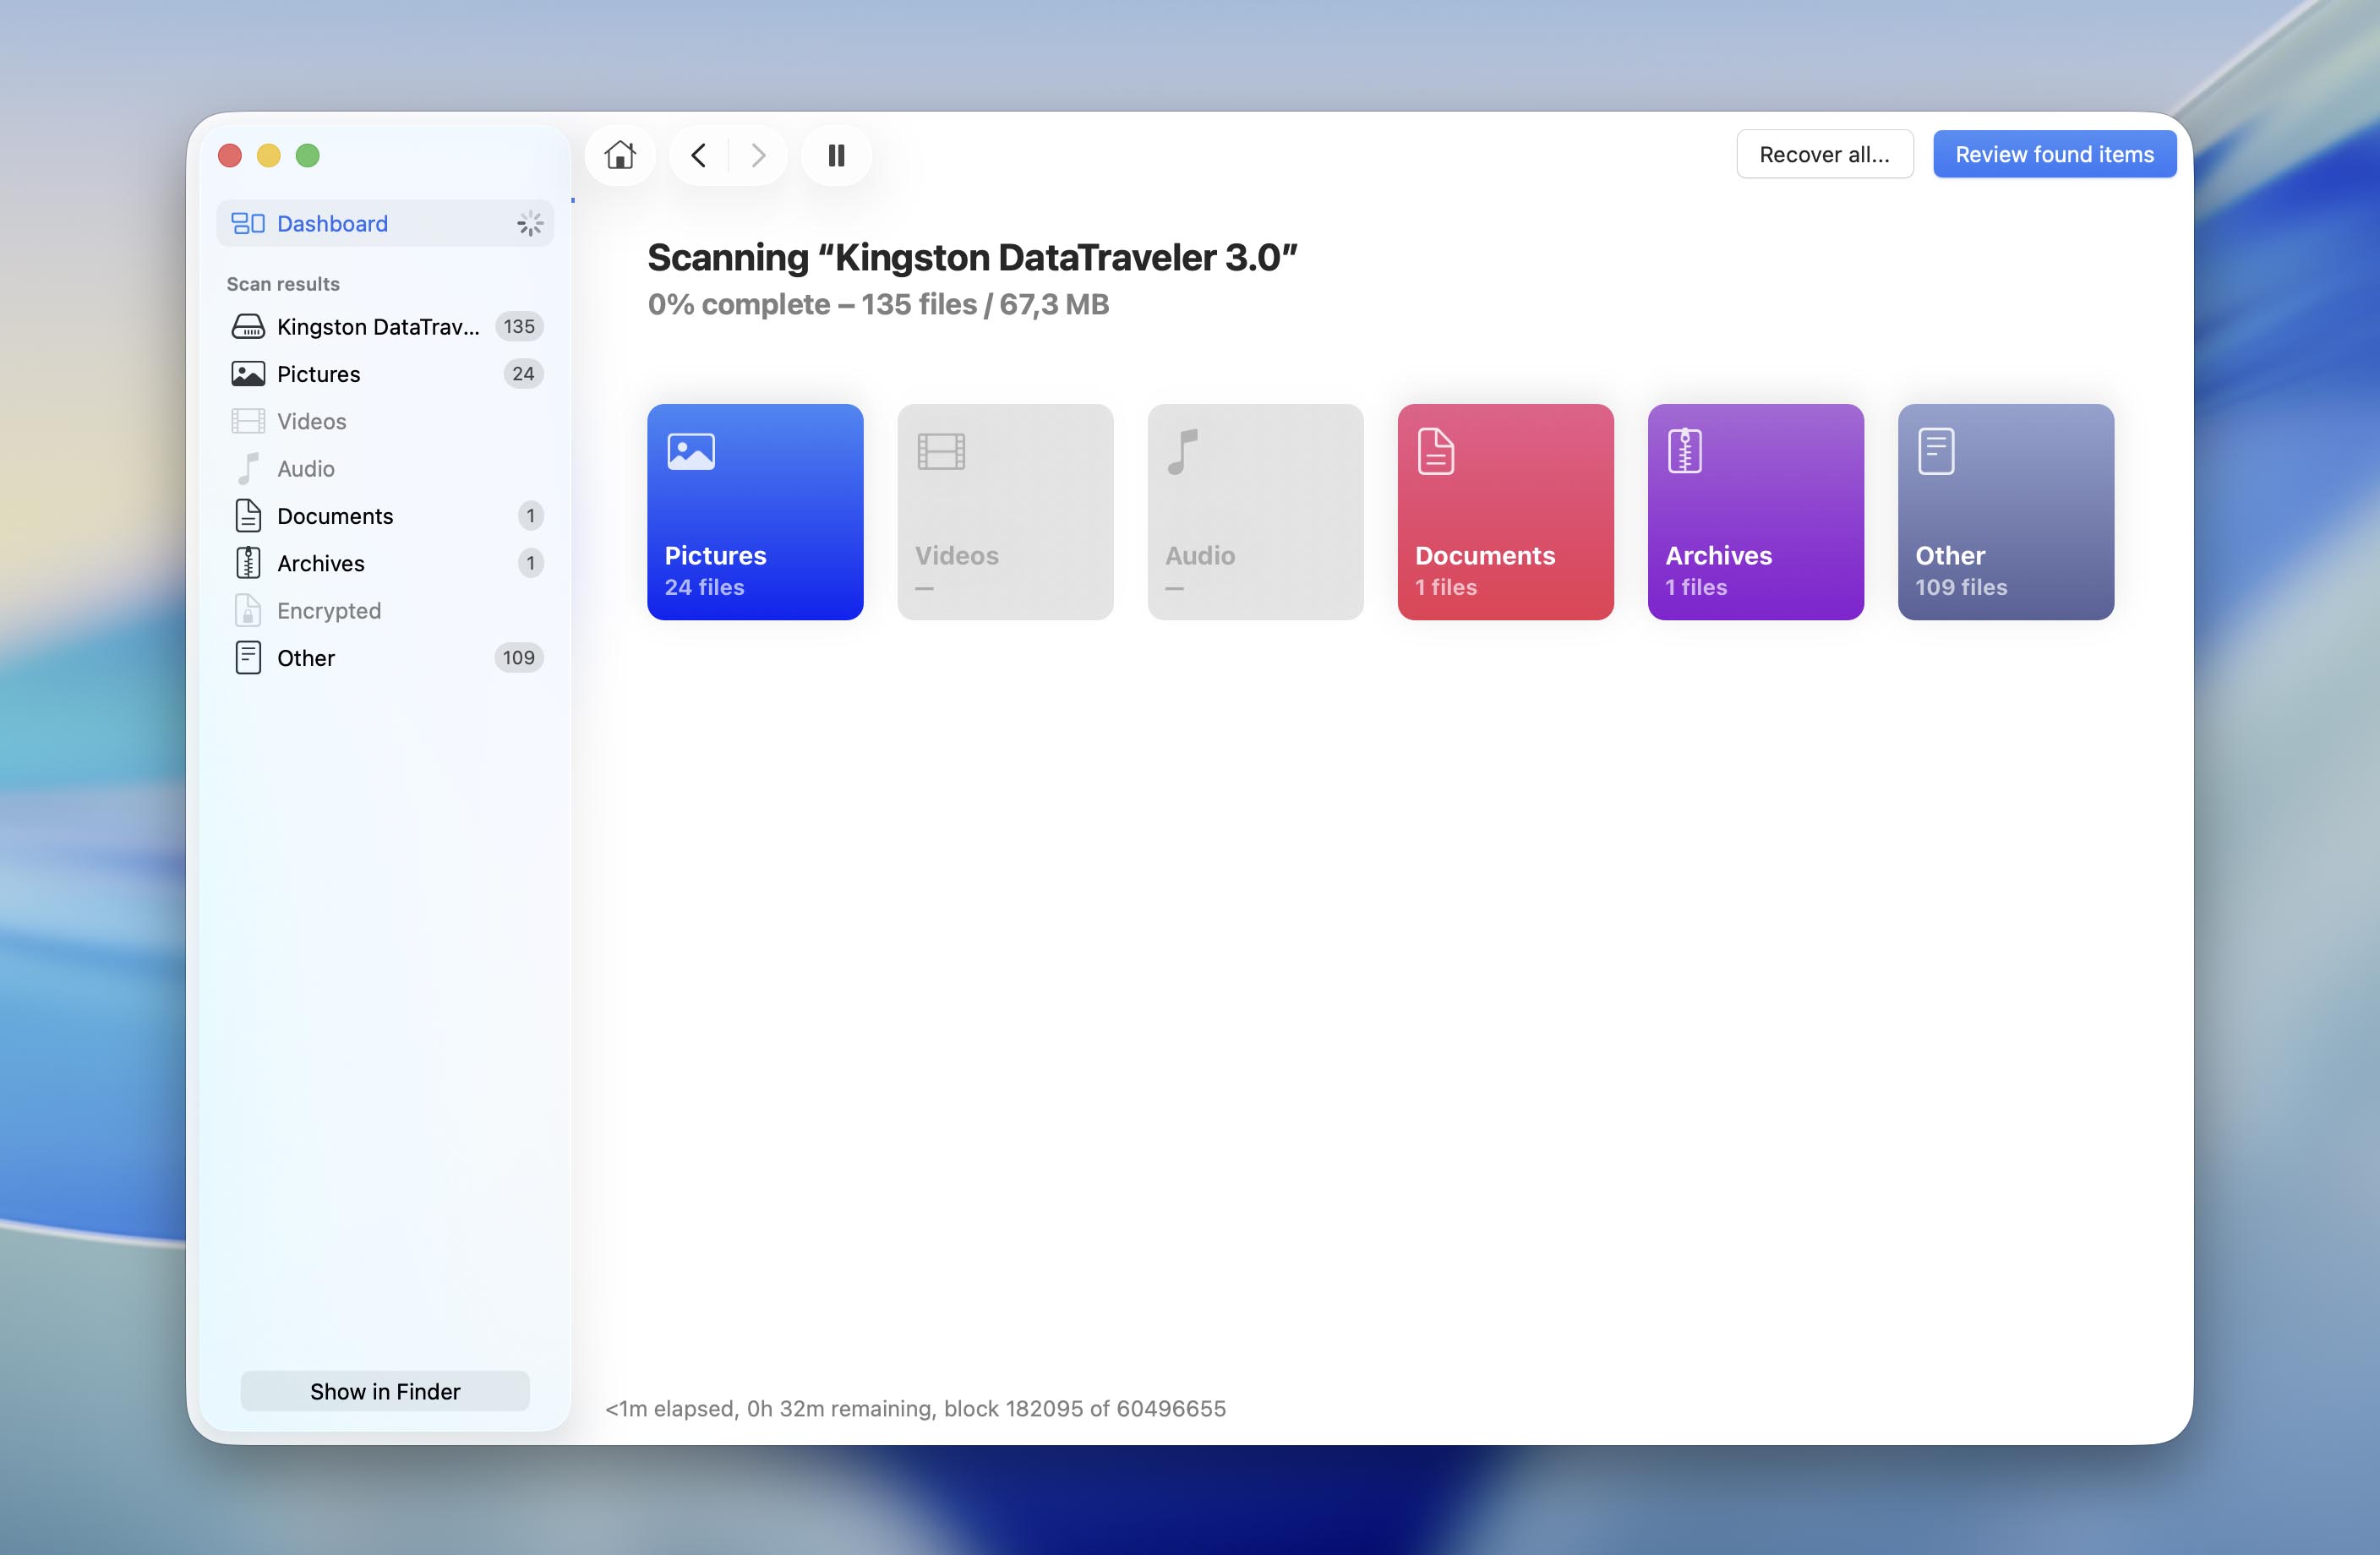Select Audio in the sidebar
This screenshot has height=1555, width=2380.
385,469
